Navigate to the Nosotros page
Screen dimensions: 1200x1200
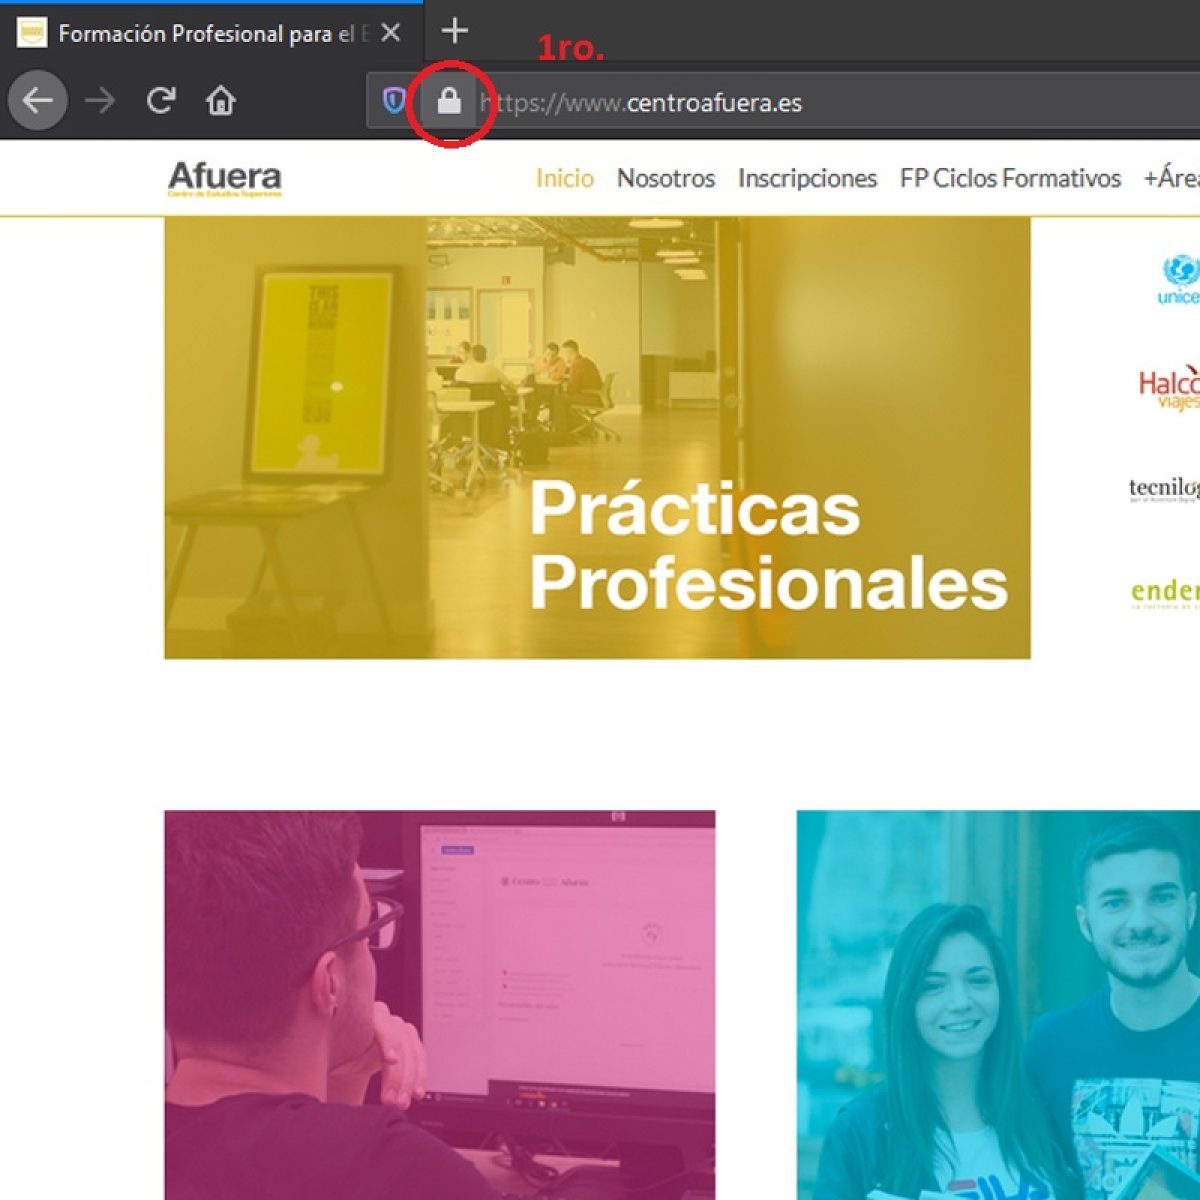pos(665,179)
